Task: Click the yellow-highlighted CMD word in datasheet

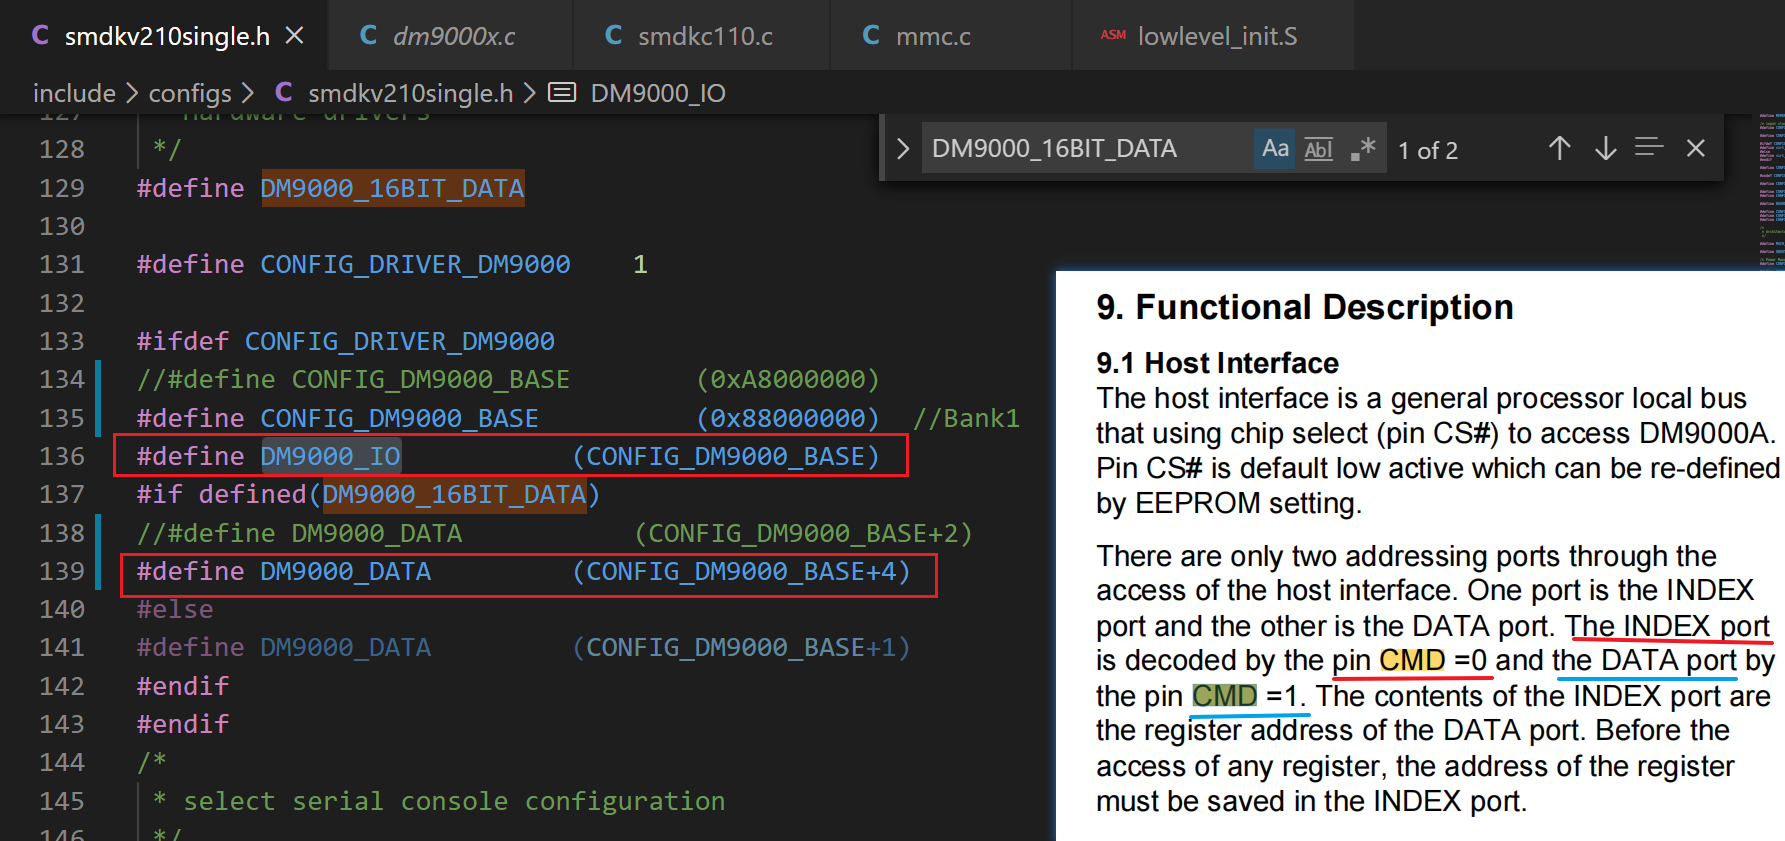Action: point(1412,660)
